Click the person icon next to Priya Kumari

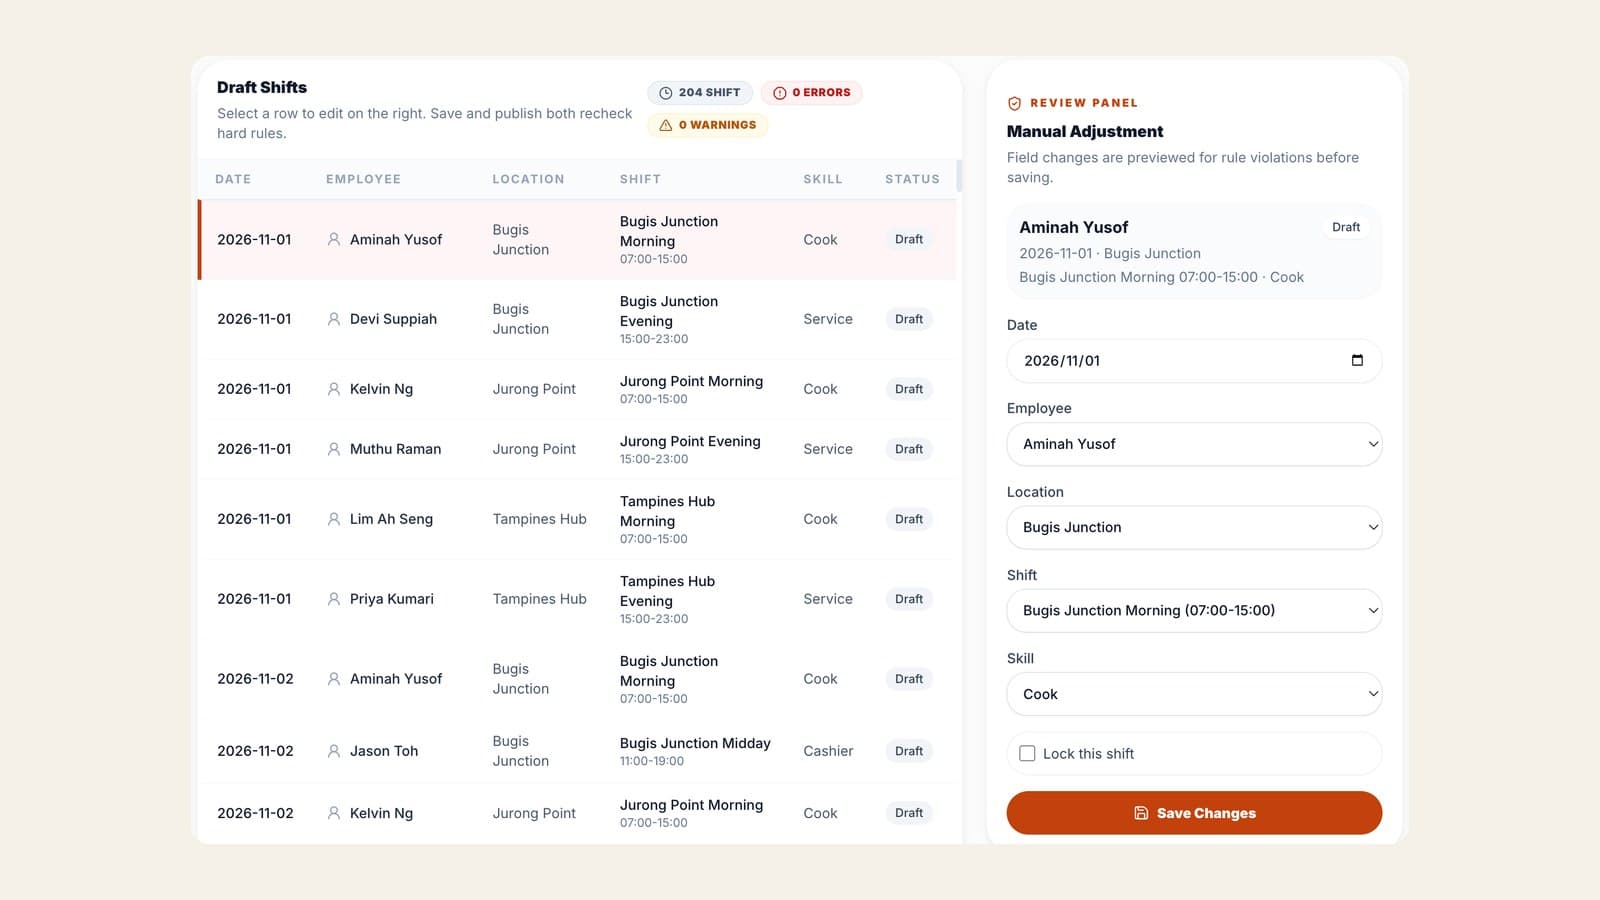click(334, 599)
